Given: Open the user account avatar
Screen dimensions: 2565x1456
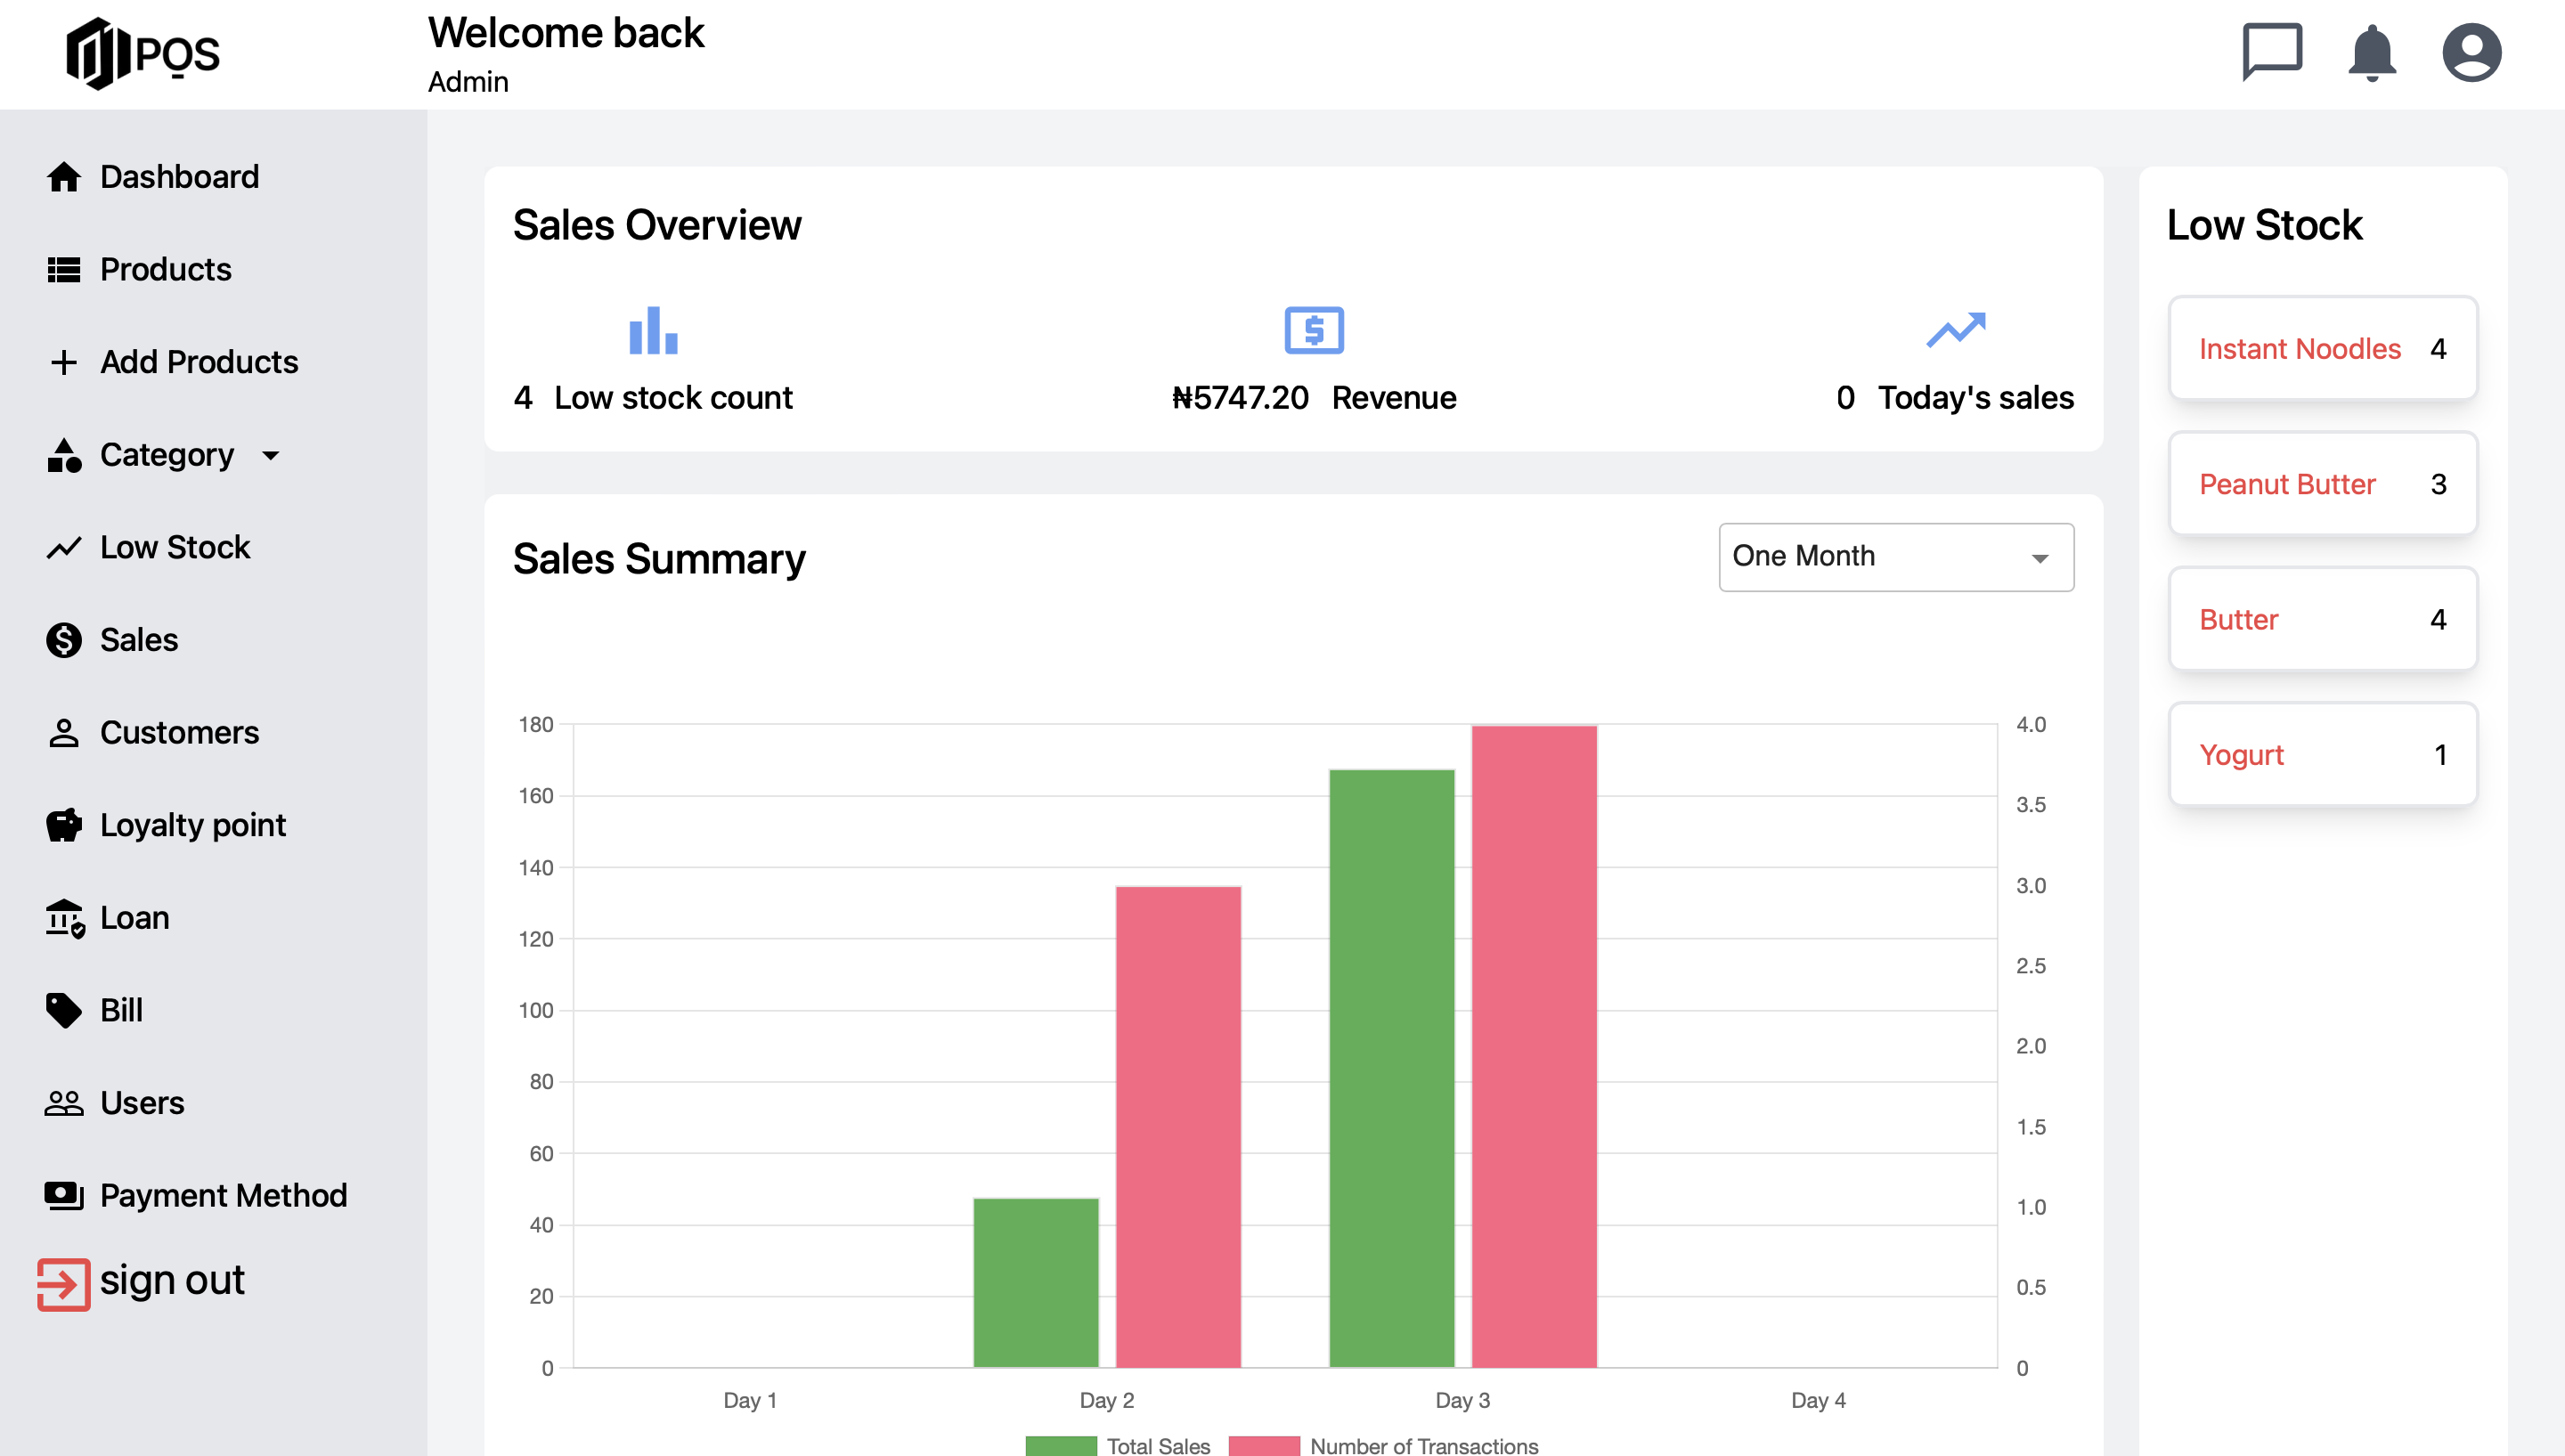Looking at the screenshot, I should 2472,52.
